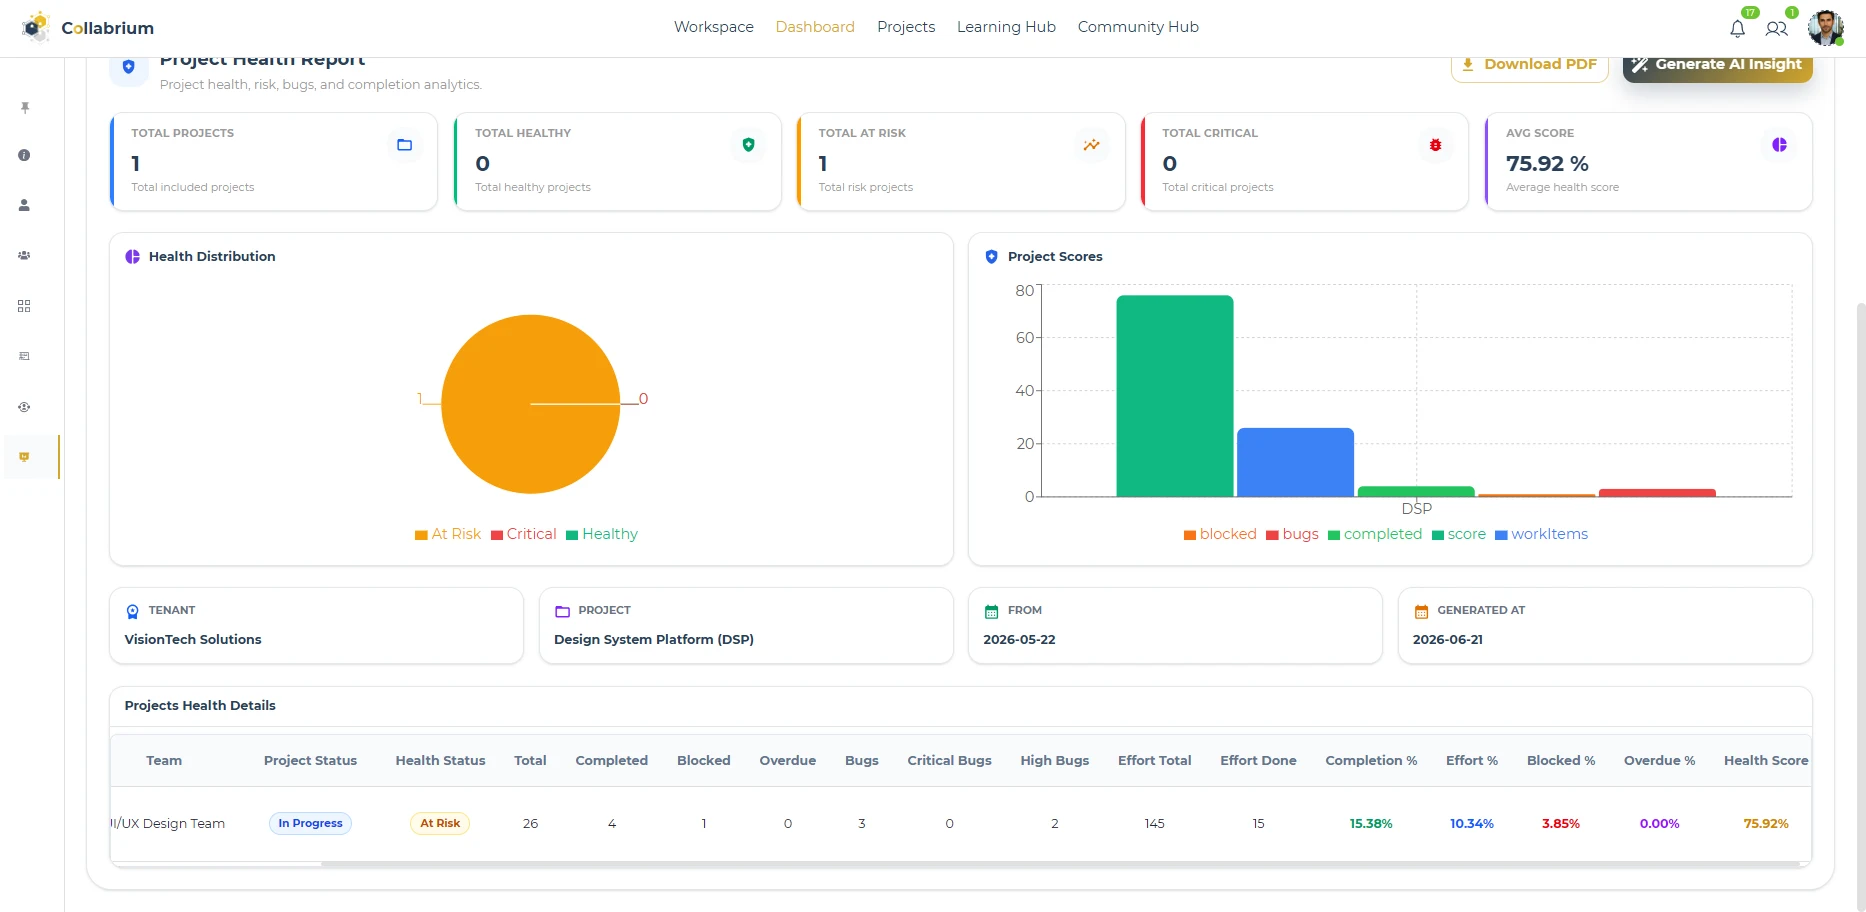The height and width of the screenshot is (912, 1866).
Task: Click the bug icon on Total Critical card
Action: [x=1435, y=145]
